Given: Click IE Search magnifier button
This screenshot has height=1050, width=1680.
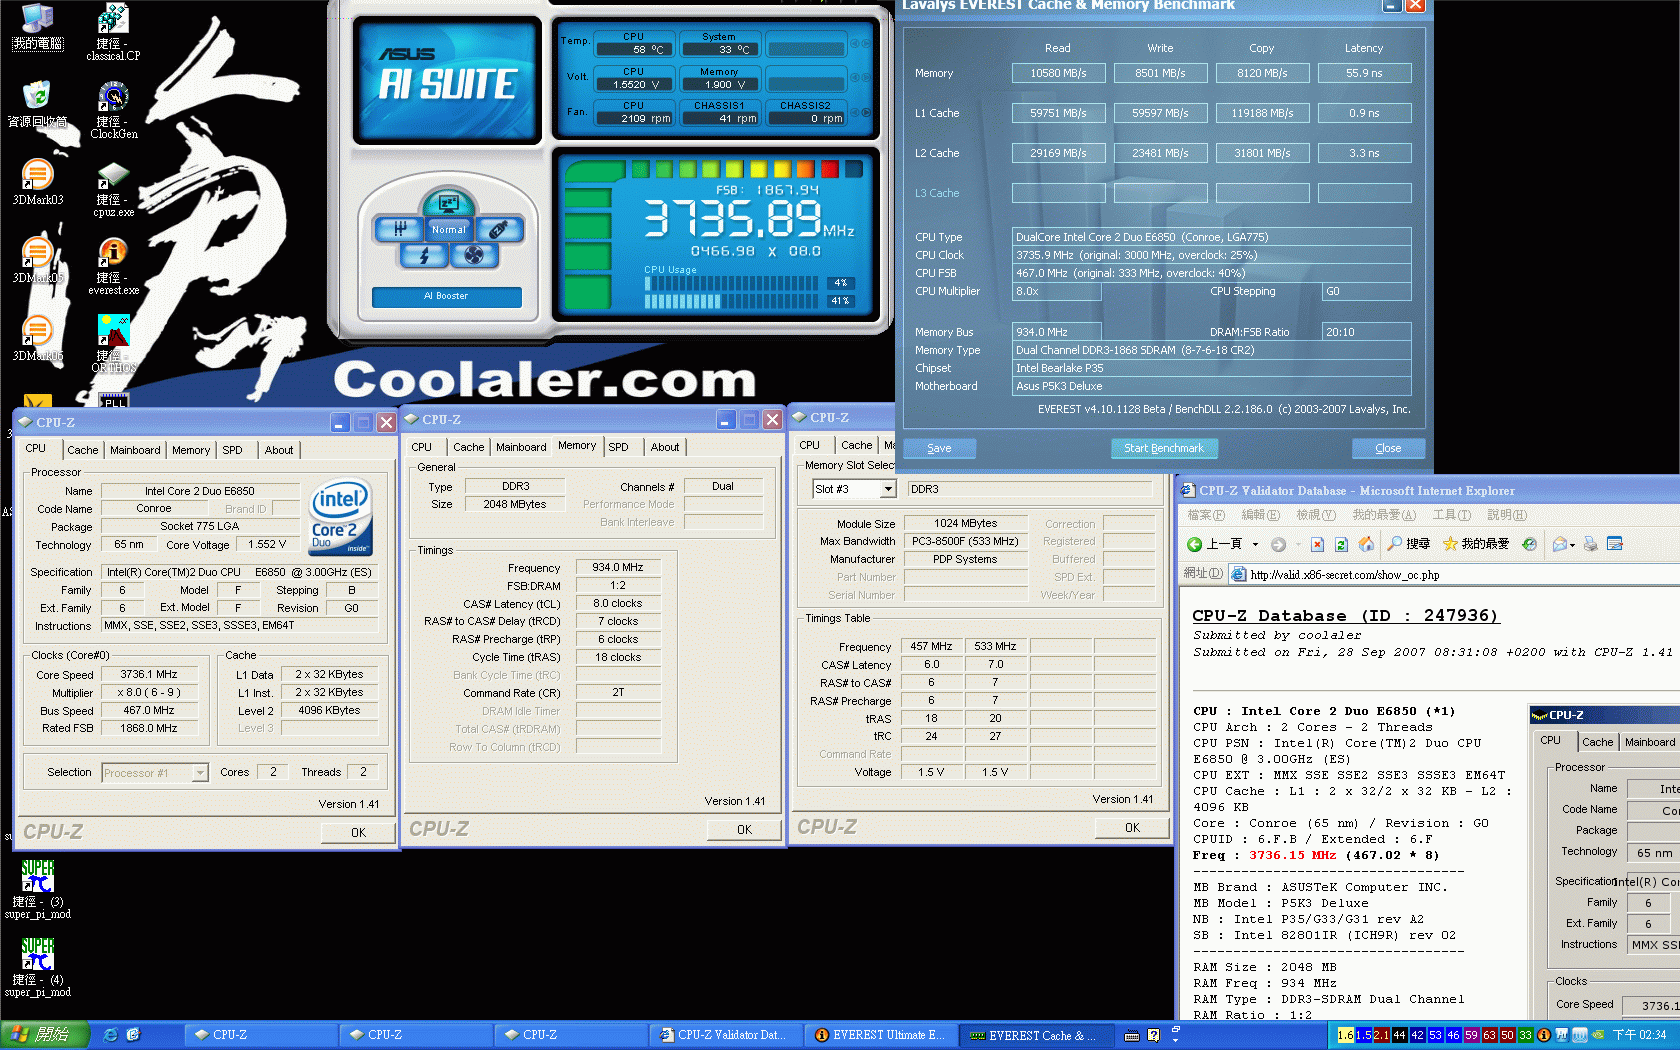Looking at the screenshot, I should click(1408, 544).
